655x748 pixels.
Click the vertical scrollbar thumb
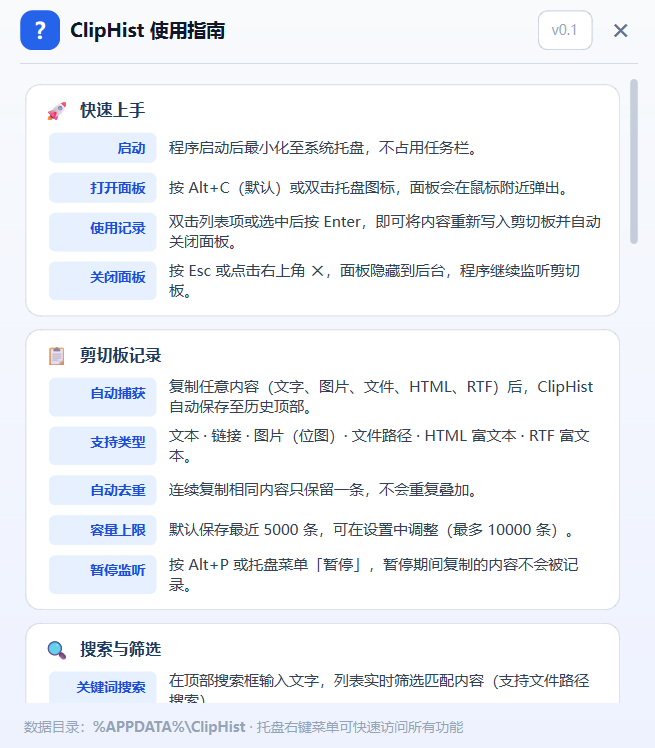[634, 161]
